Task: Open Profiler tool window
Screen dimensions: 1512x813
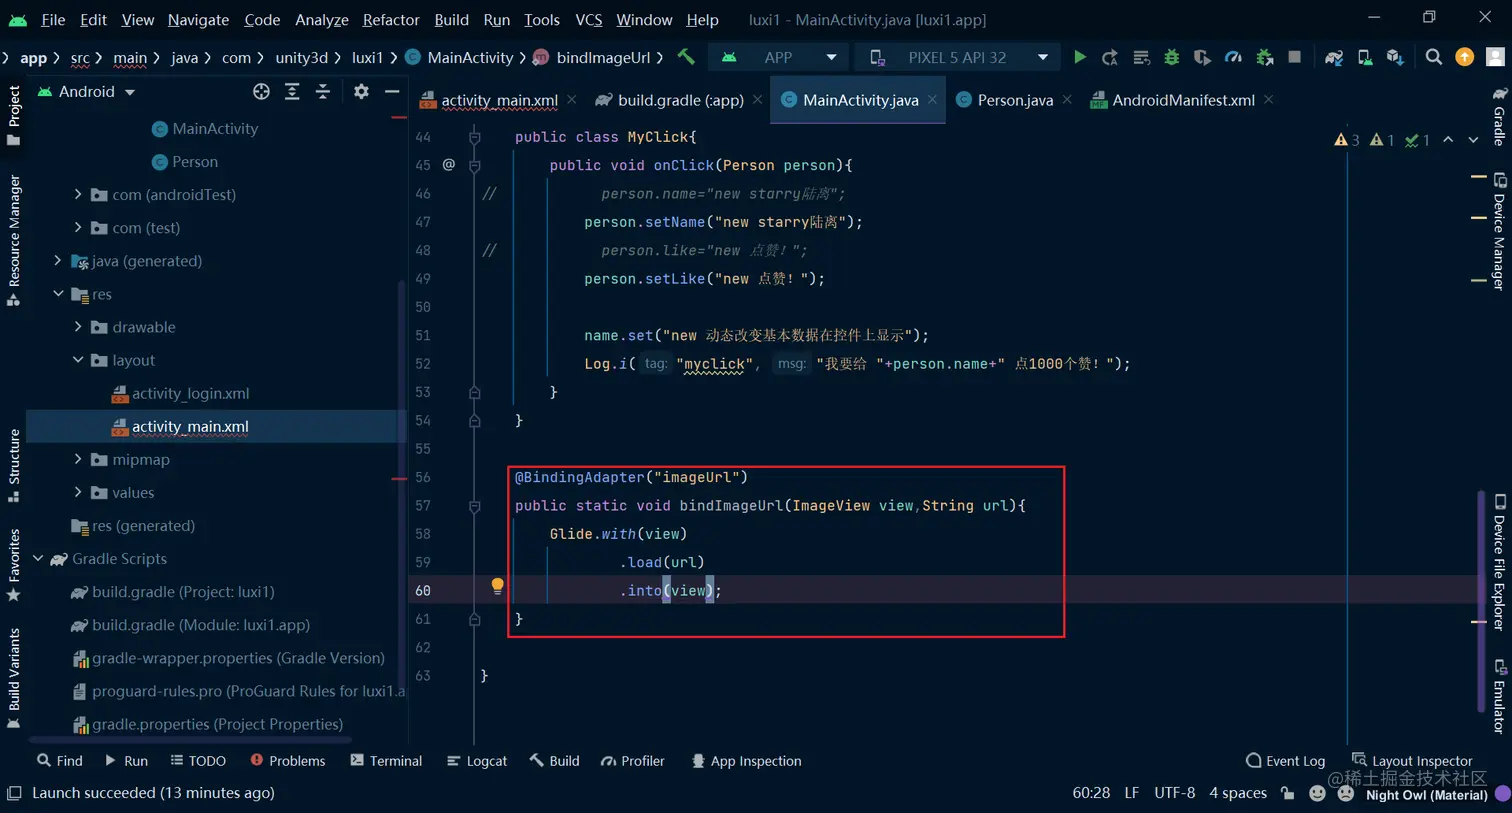Action: pos(632,761)
